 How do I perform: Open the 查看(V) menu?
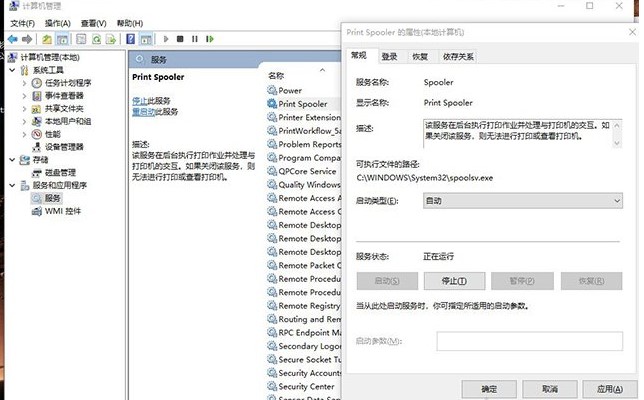coord(94,23)
